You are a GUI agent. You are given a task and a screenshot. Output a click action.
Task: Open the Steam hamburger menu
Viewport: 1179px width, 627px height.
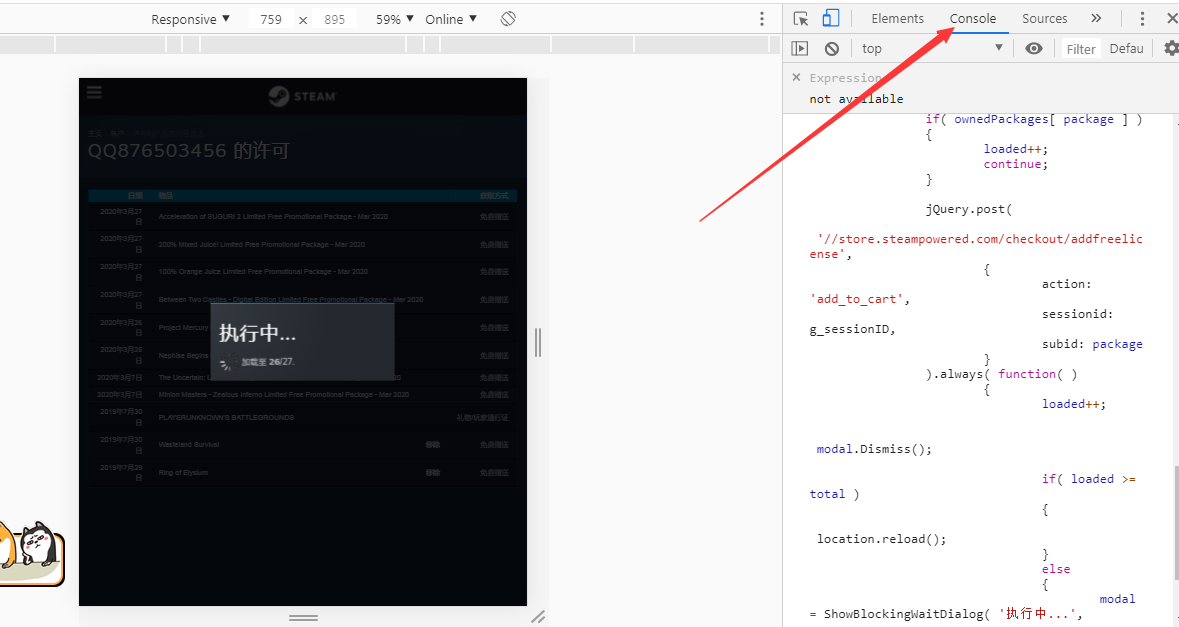click(x=94, y=92)
